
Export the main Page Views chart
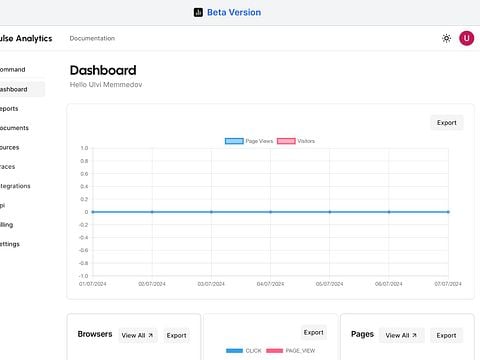(x=447, y=123)
